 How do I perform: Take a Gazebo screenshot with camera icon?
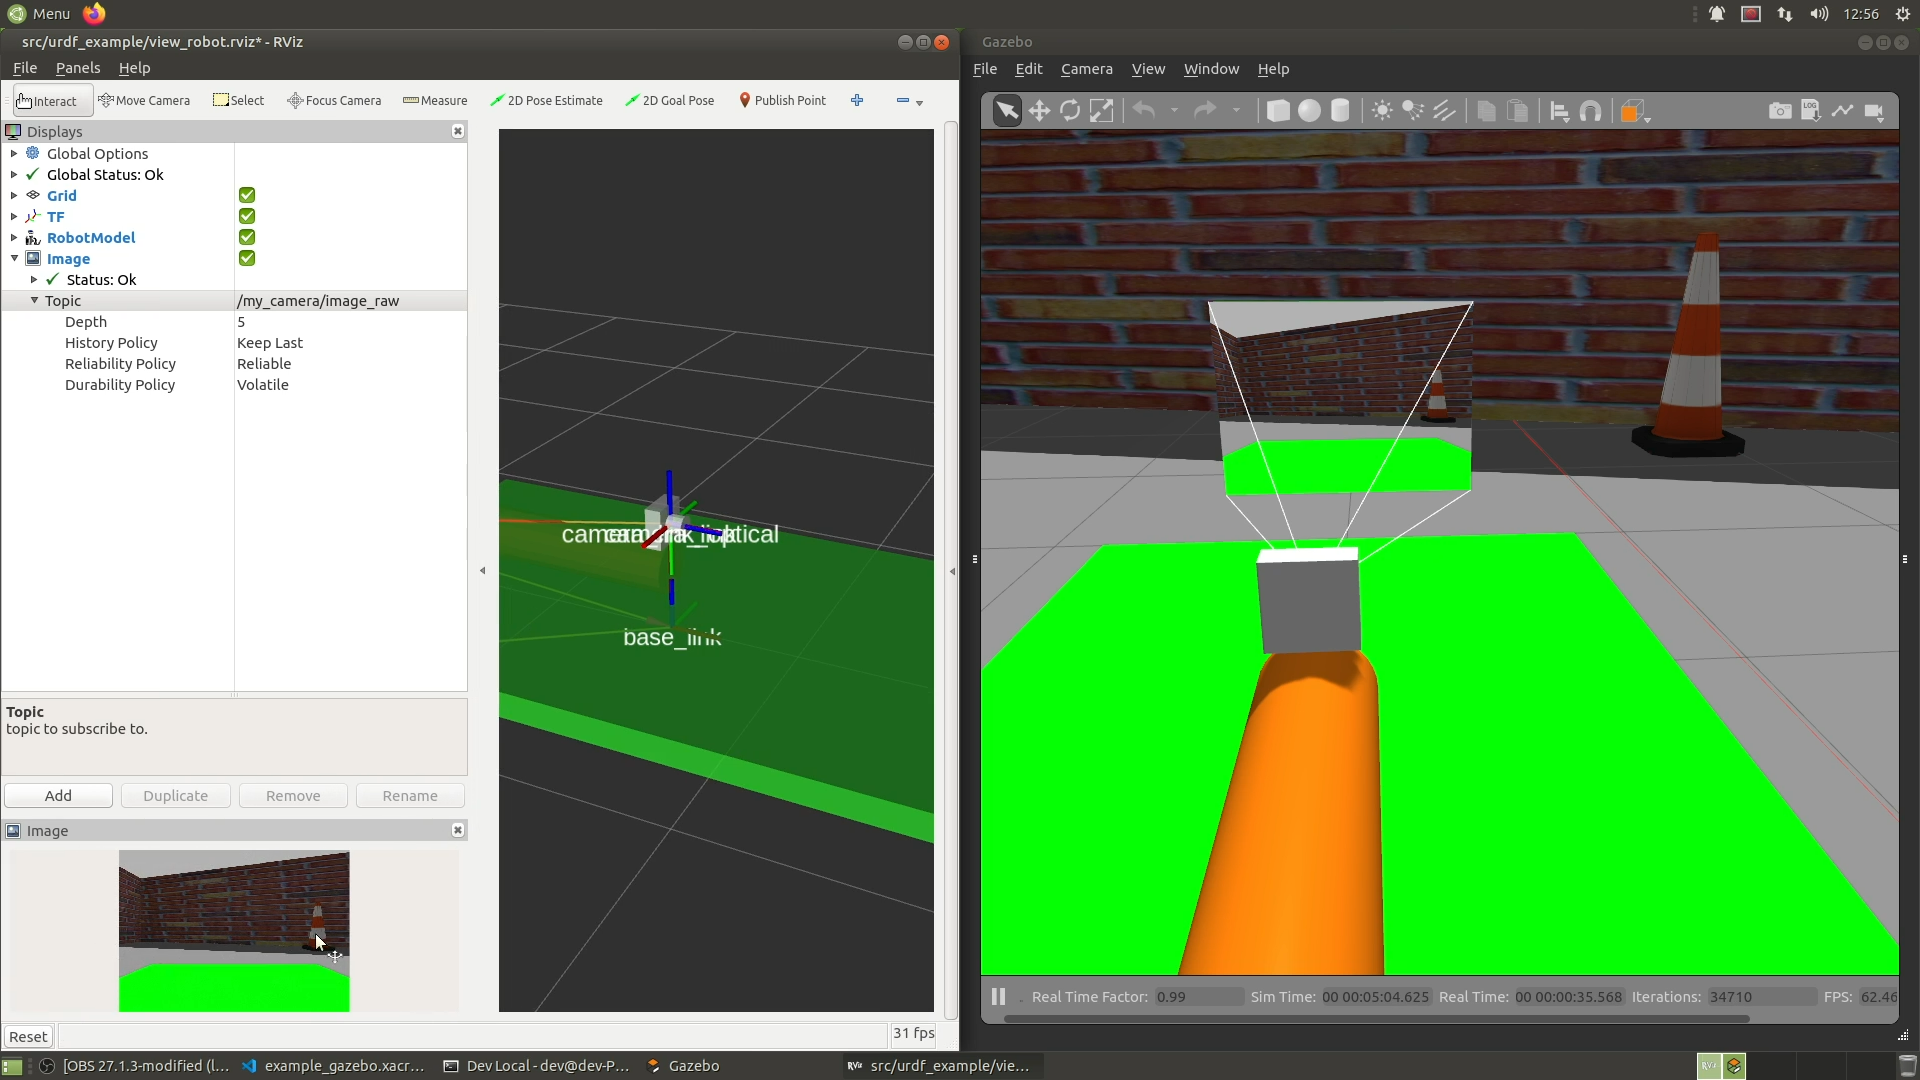click(x=1780, y=111)
